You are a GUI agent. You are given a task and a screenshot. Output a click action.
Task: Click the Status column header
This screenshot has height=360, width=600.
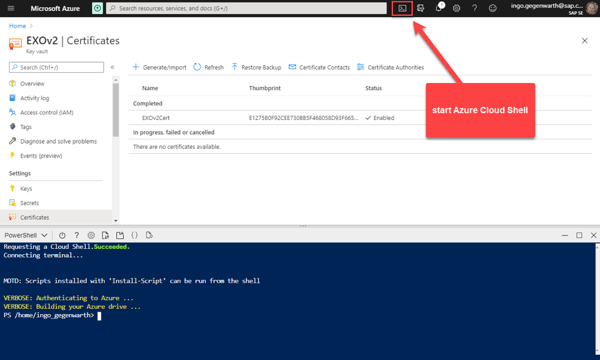373,88
